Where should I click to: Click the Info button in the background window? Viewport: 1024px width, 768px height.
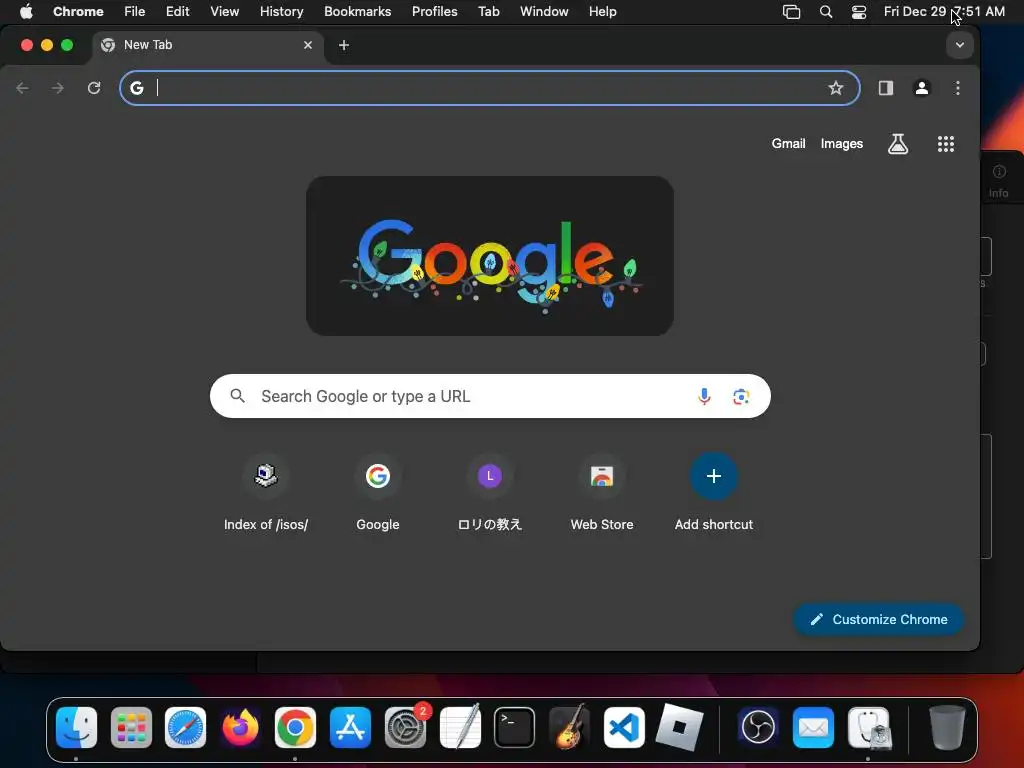coord(999,181)
